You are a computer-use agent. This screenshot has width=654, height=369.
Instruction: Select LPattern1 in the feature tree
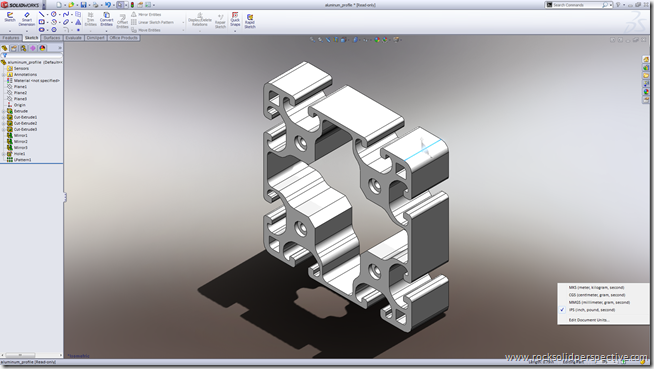(19, 160)
